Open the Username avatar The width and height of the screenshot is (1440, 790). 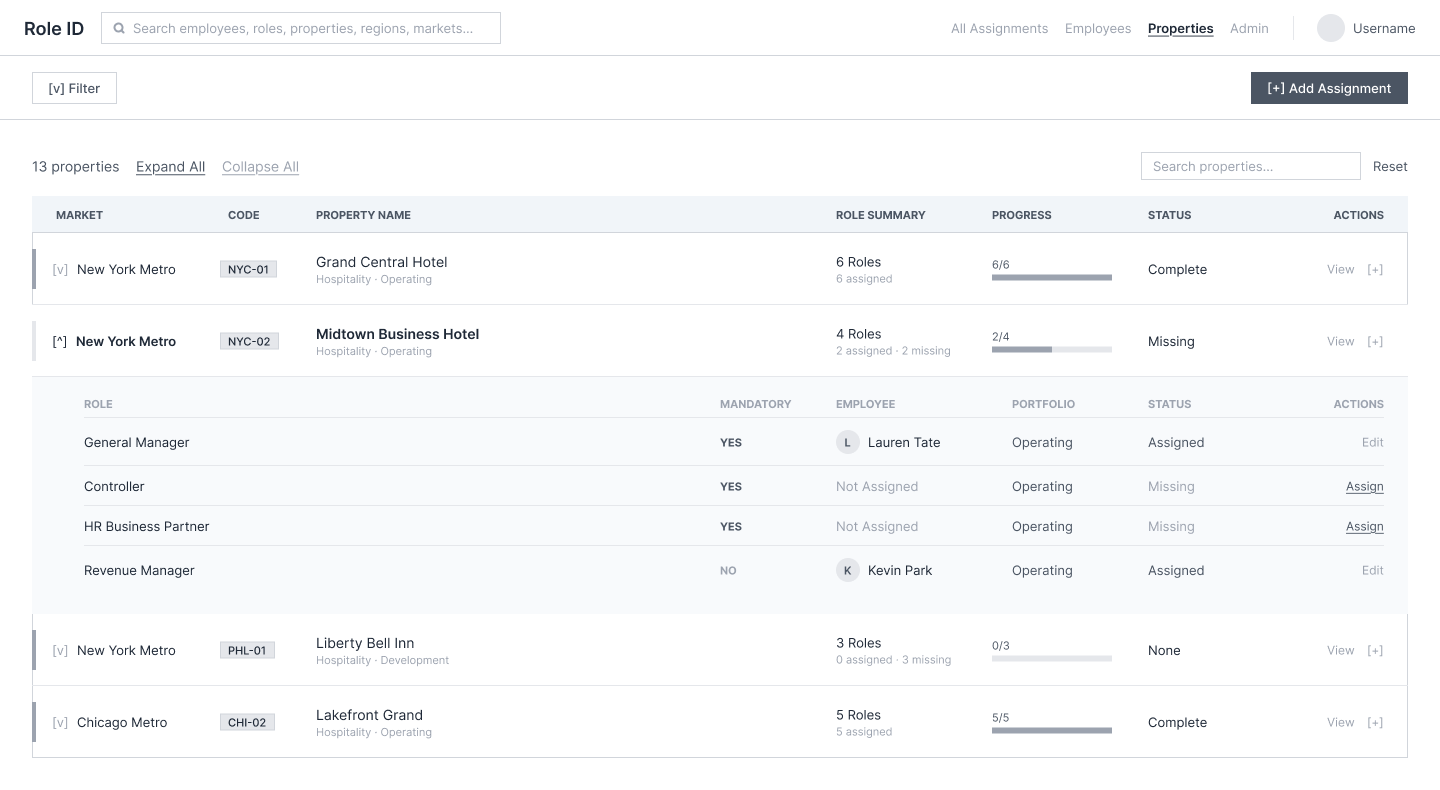(x=1331, y=28)
